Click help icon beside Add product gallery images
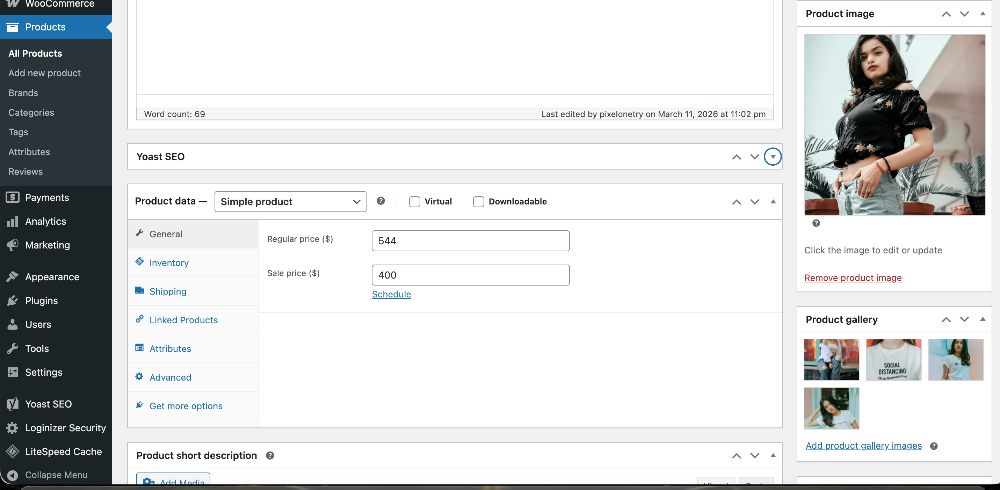 coord(934,446)
